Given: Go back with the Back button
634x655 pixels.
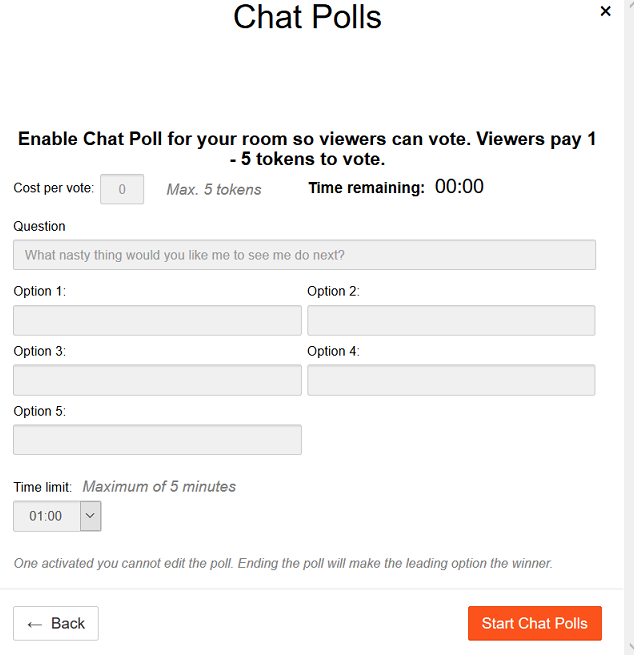Looking at the screenshot, I should click(x=56, y=623).
